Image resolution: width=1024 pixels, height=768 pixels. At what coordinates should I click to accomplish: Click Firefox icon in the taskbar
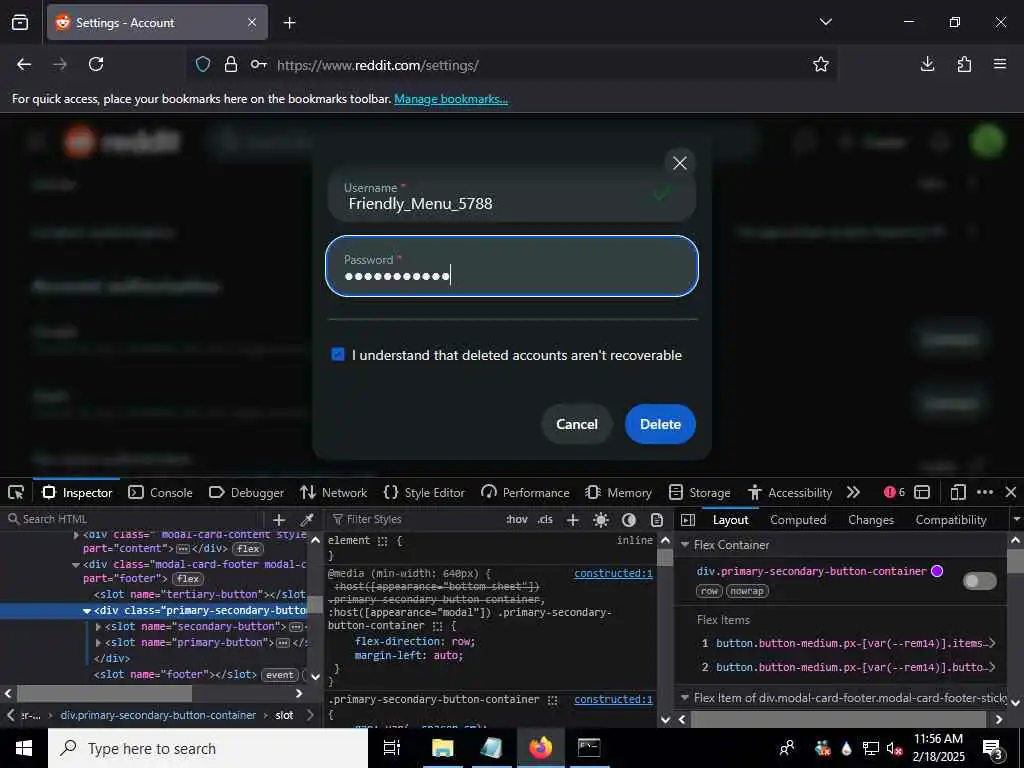[540, 748]
